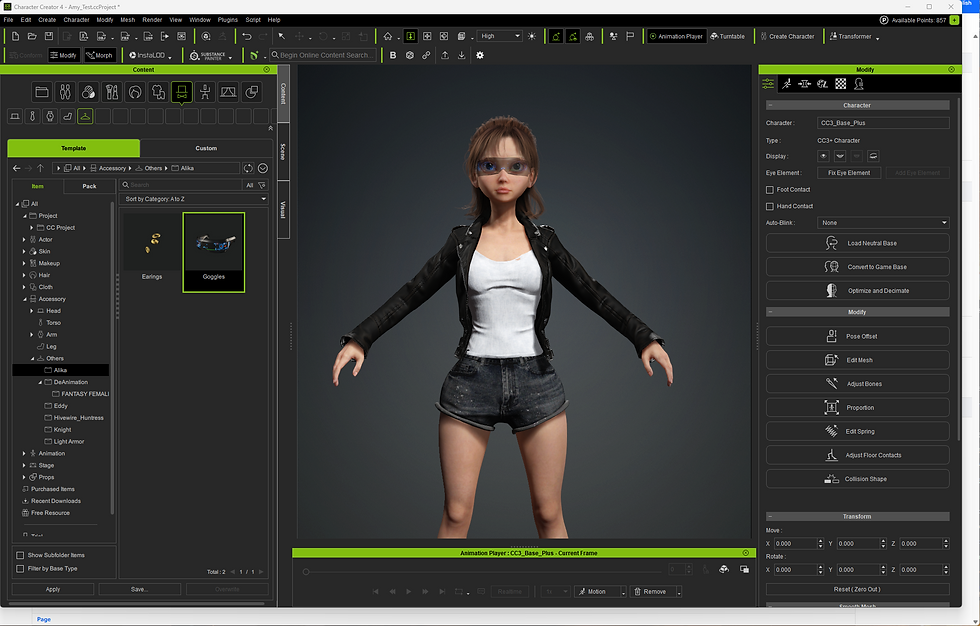Create a new project with the toolbar icon
The image size is (980, 626).
click(15, 36)
